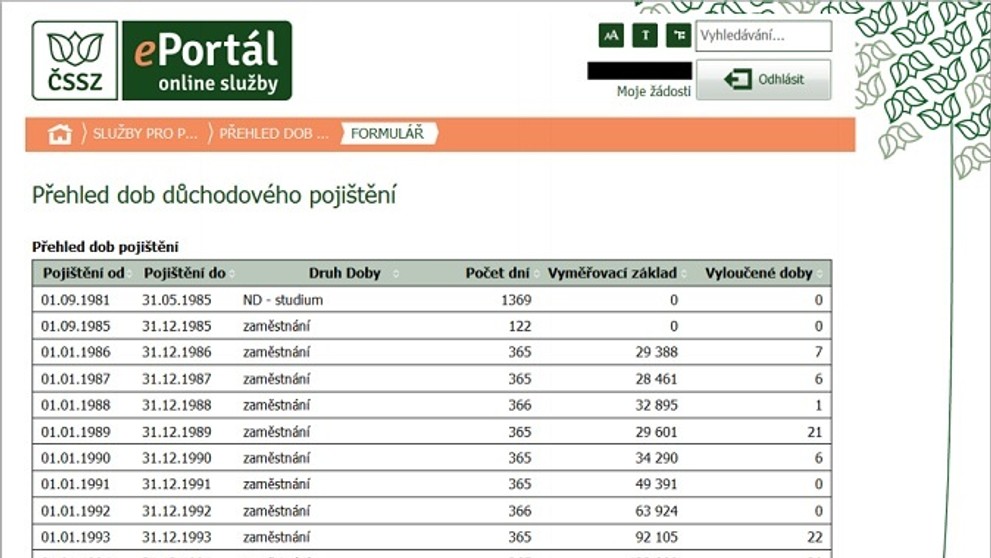Select the date cell 01.01.1993
The image size is (991, 558).
pyautogui.click(x=75, y=537)
